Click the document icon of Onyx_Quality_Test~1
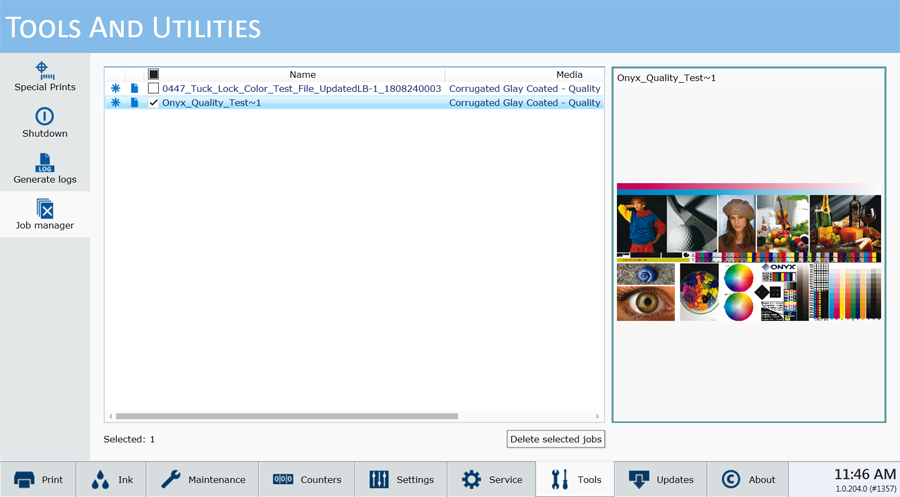 pos(134,102)
